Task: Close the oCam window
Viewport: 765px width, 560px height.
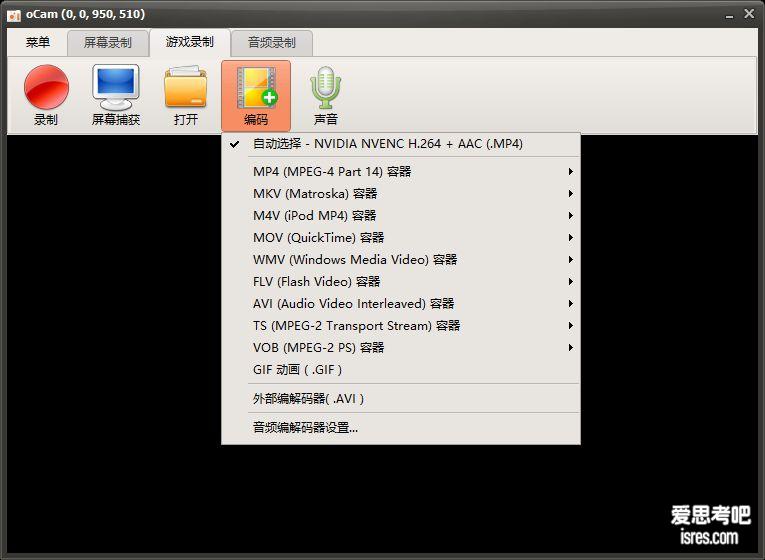Action: [749, 14]
